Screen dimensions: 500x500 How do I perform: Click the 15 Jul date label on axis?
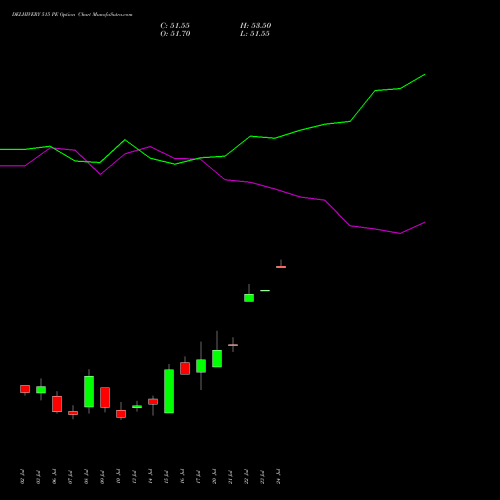point(167,476)
